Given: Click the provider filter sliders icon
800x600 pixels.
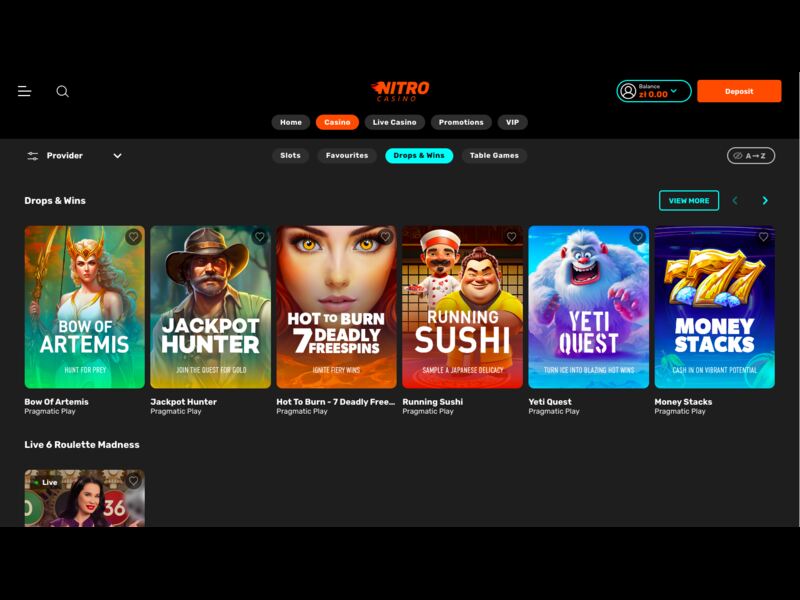Looking at the screenshot, I should (32, 156).
